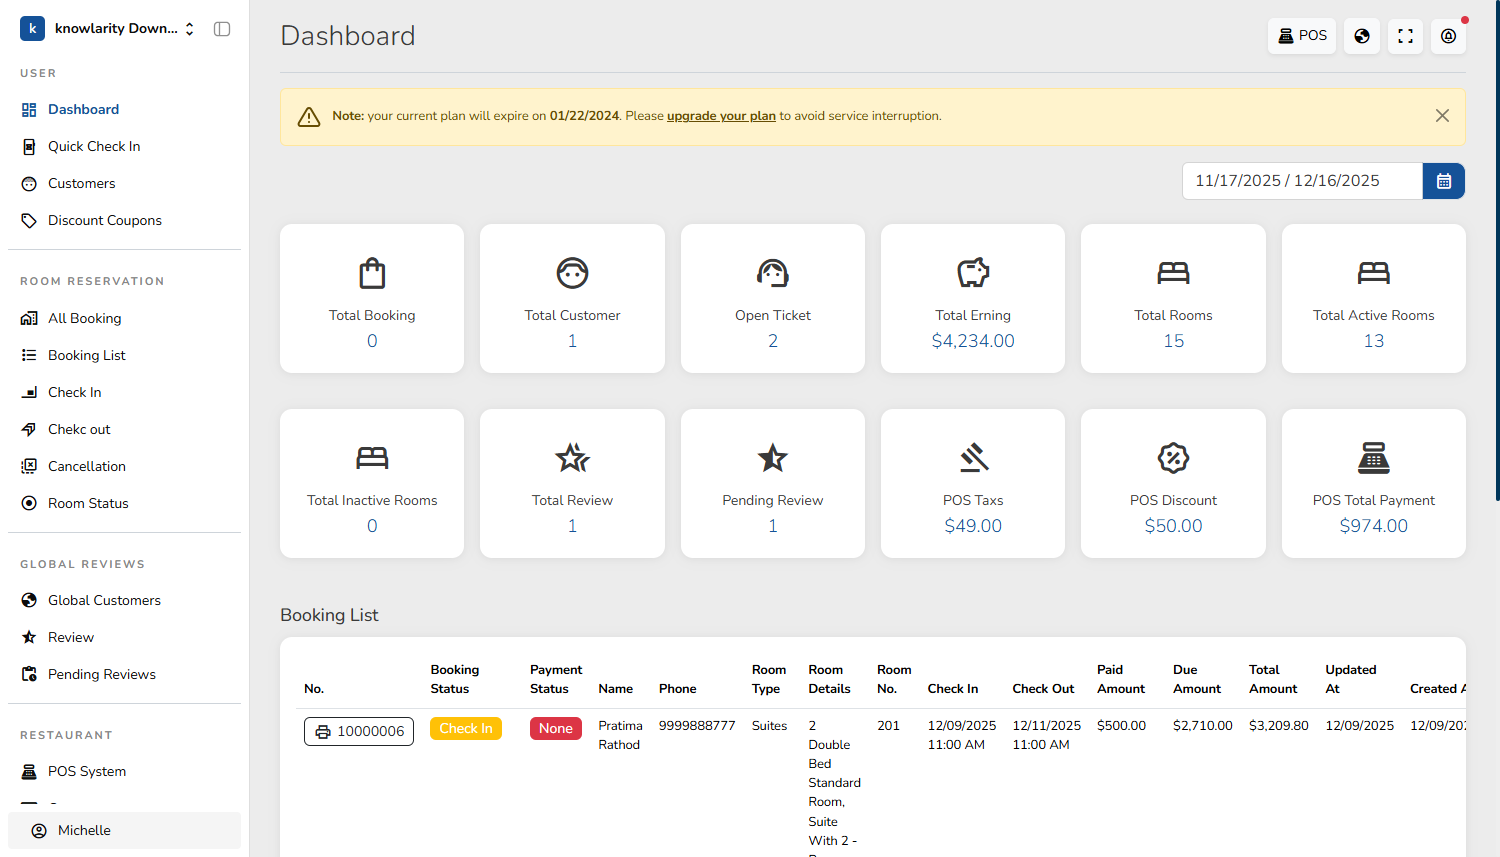Open the Room Status menu item
The image size is (1500, 857).
coord(88,503)
